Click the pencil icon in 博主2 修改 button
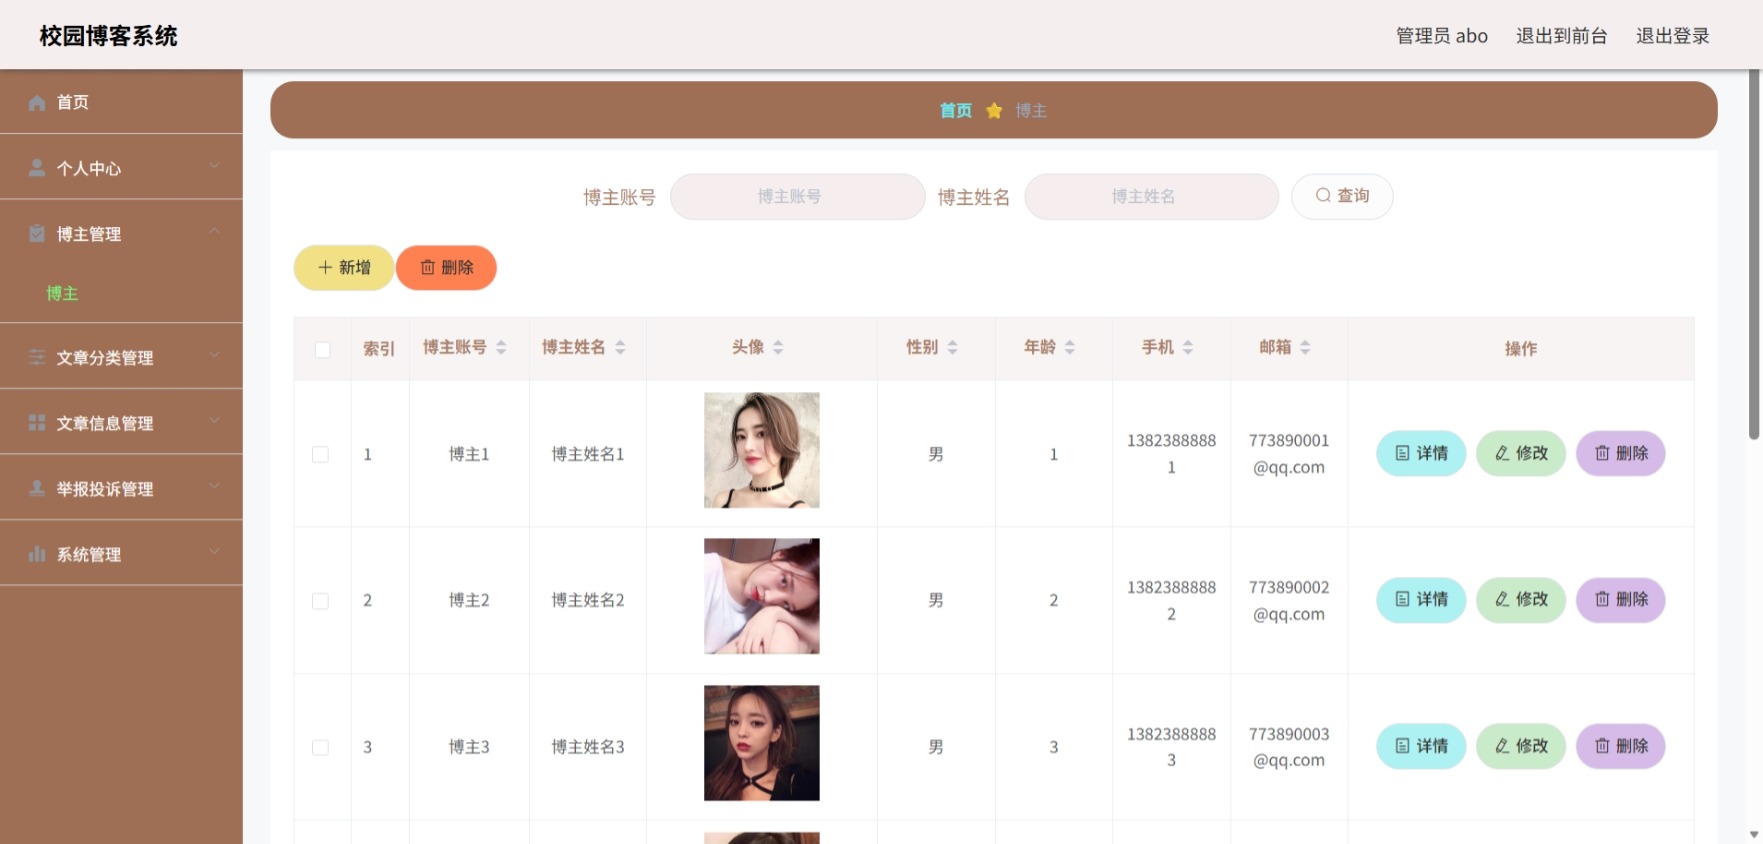 1502,599
